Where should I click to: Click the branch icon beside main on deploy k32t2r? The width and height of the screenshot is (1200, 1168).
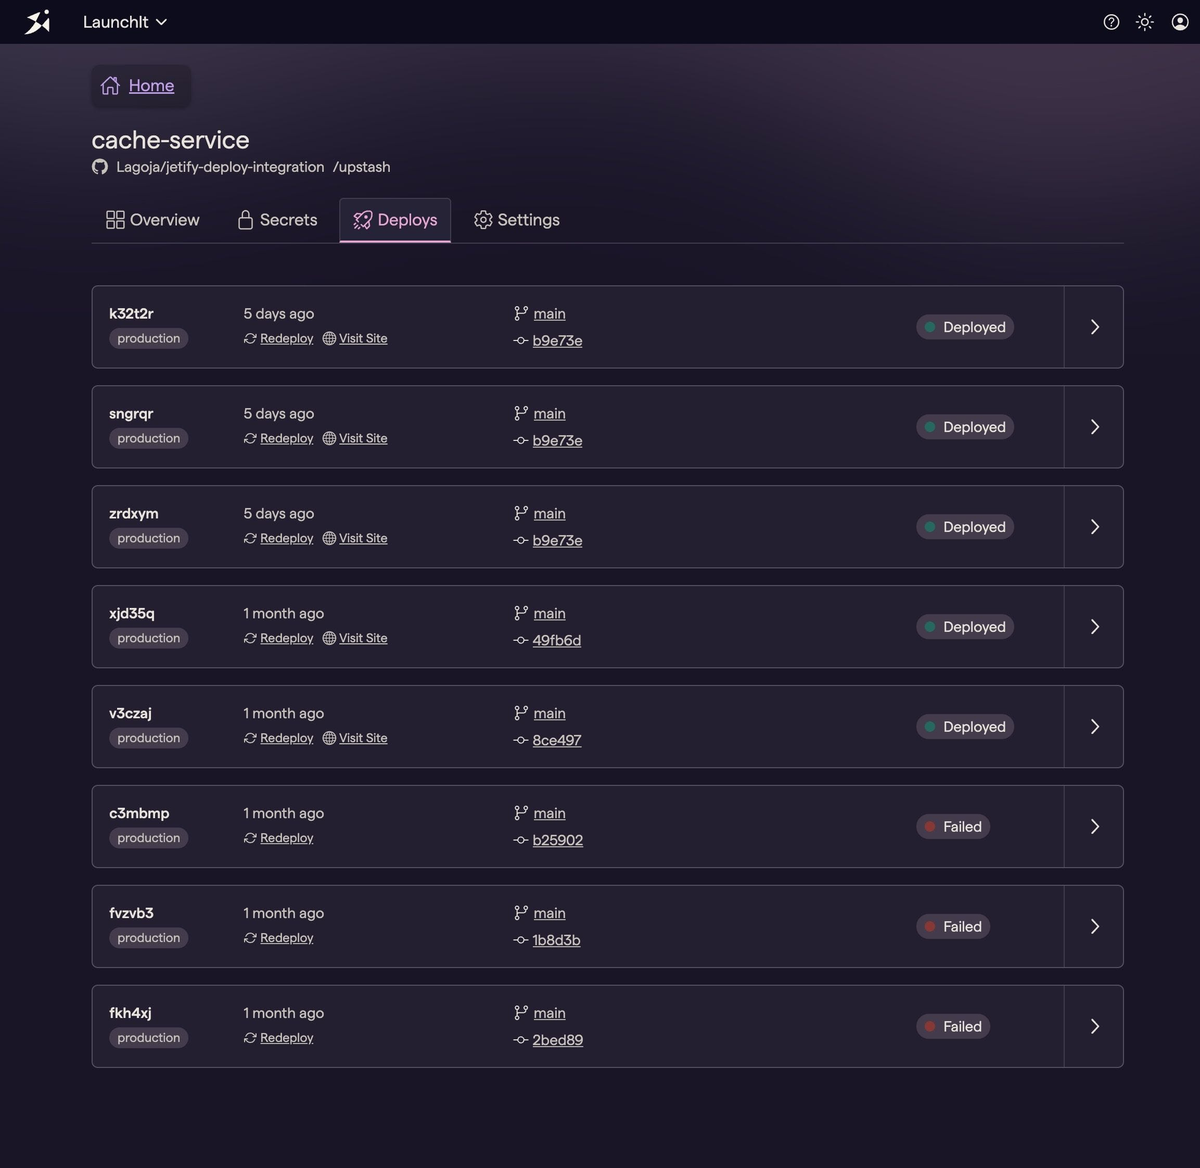tap(520, 312)
